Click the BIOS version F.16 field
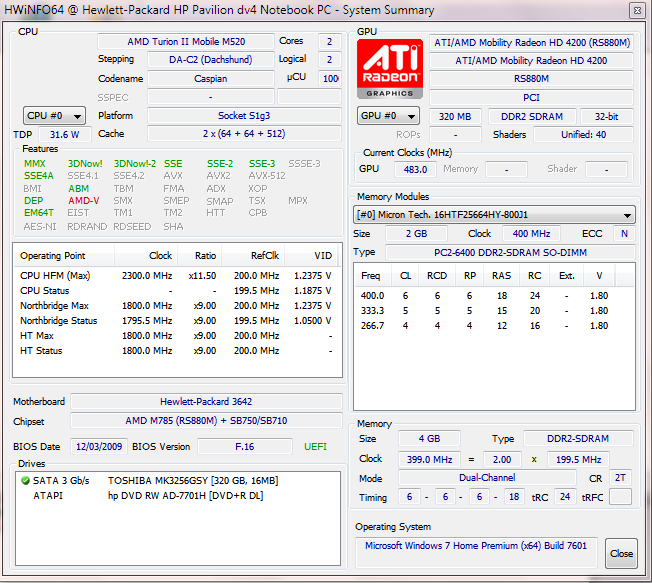Image resolution: width=652 pixels, height=583 pixels. coord(244,447)
